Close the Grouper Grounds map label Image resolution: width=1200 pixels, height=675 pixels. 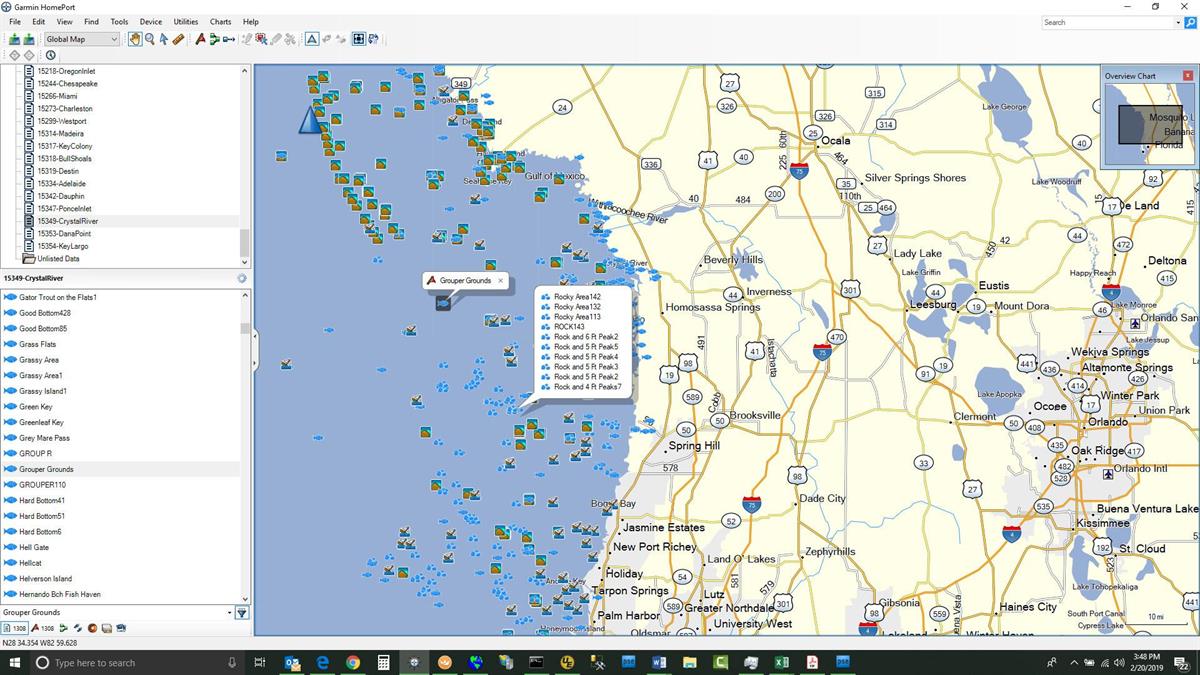point(501,281)
